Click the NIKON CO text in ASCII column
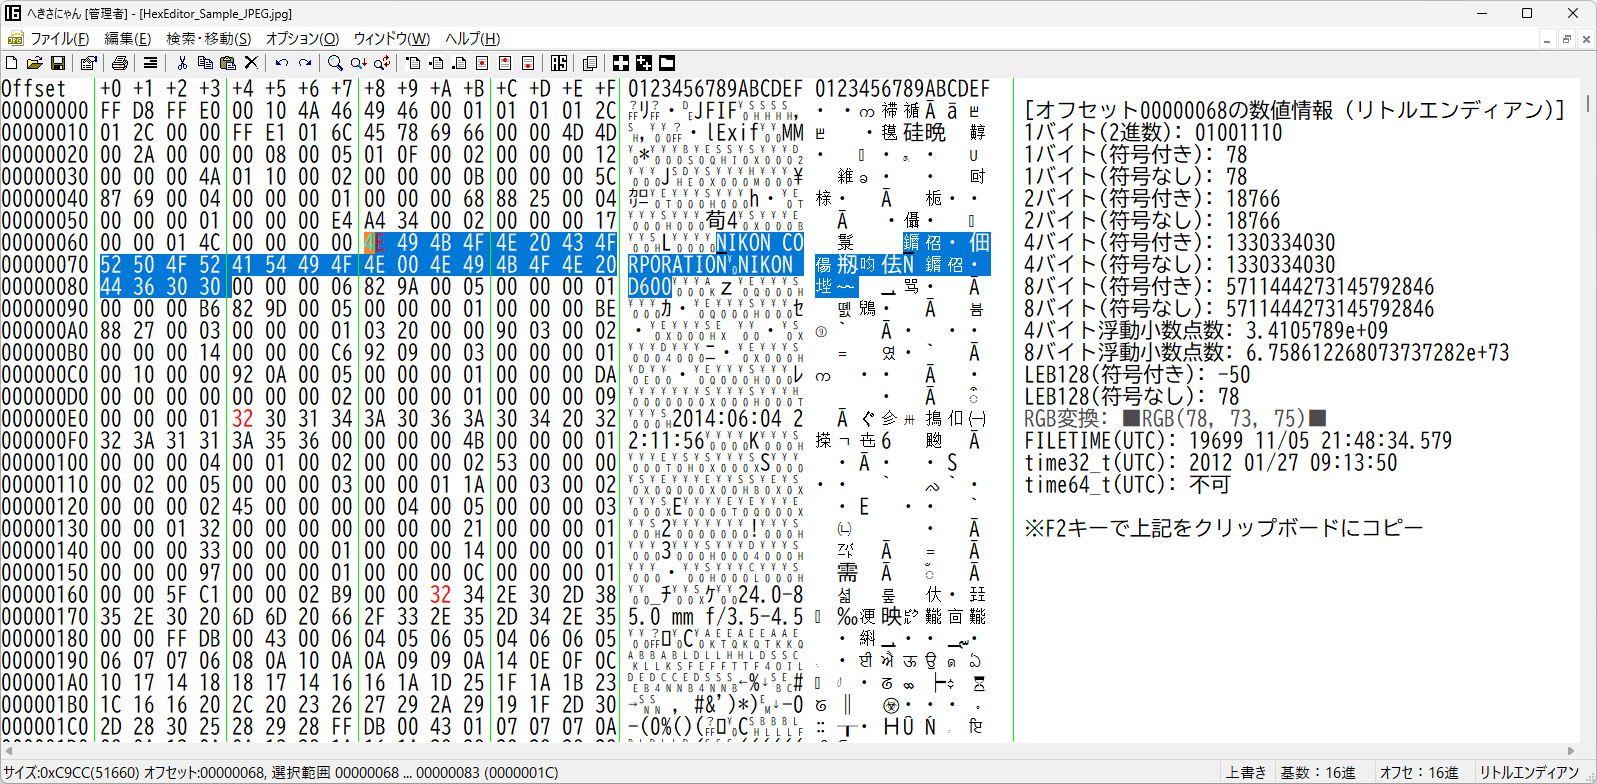The image size is (1597, 784). (760, 243)
